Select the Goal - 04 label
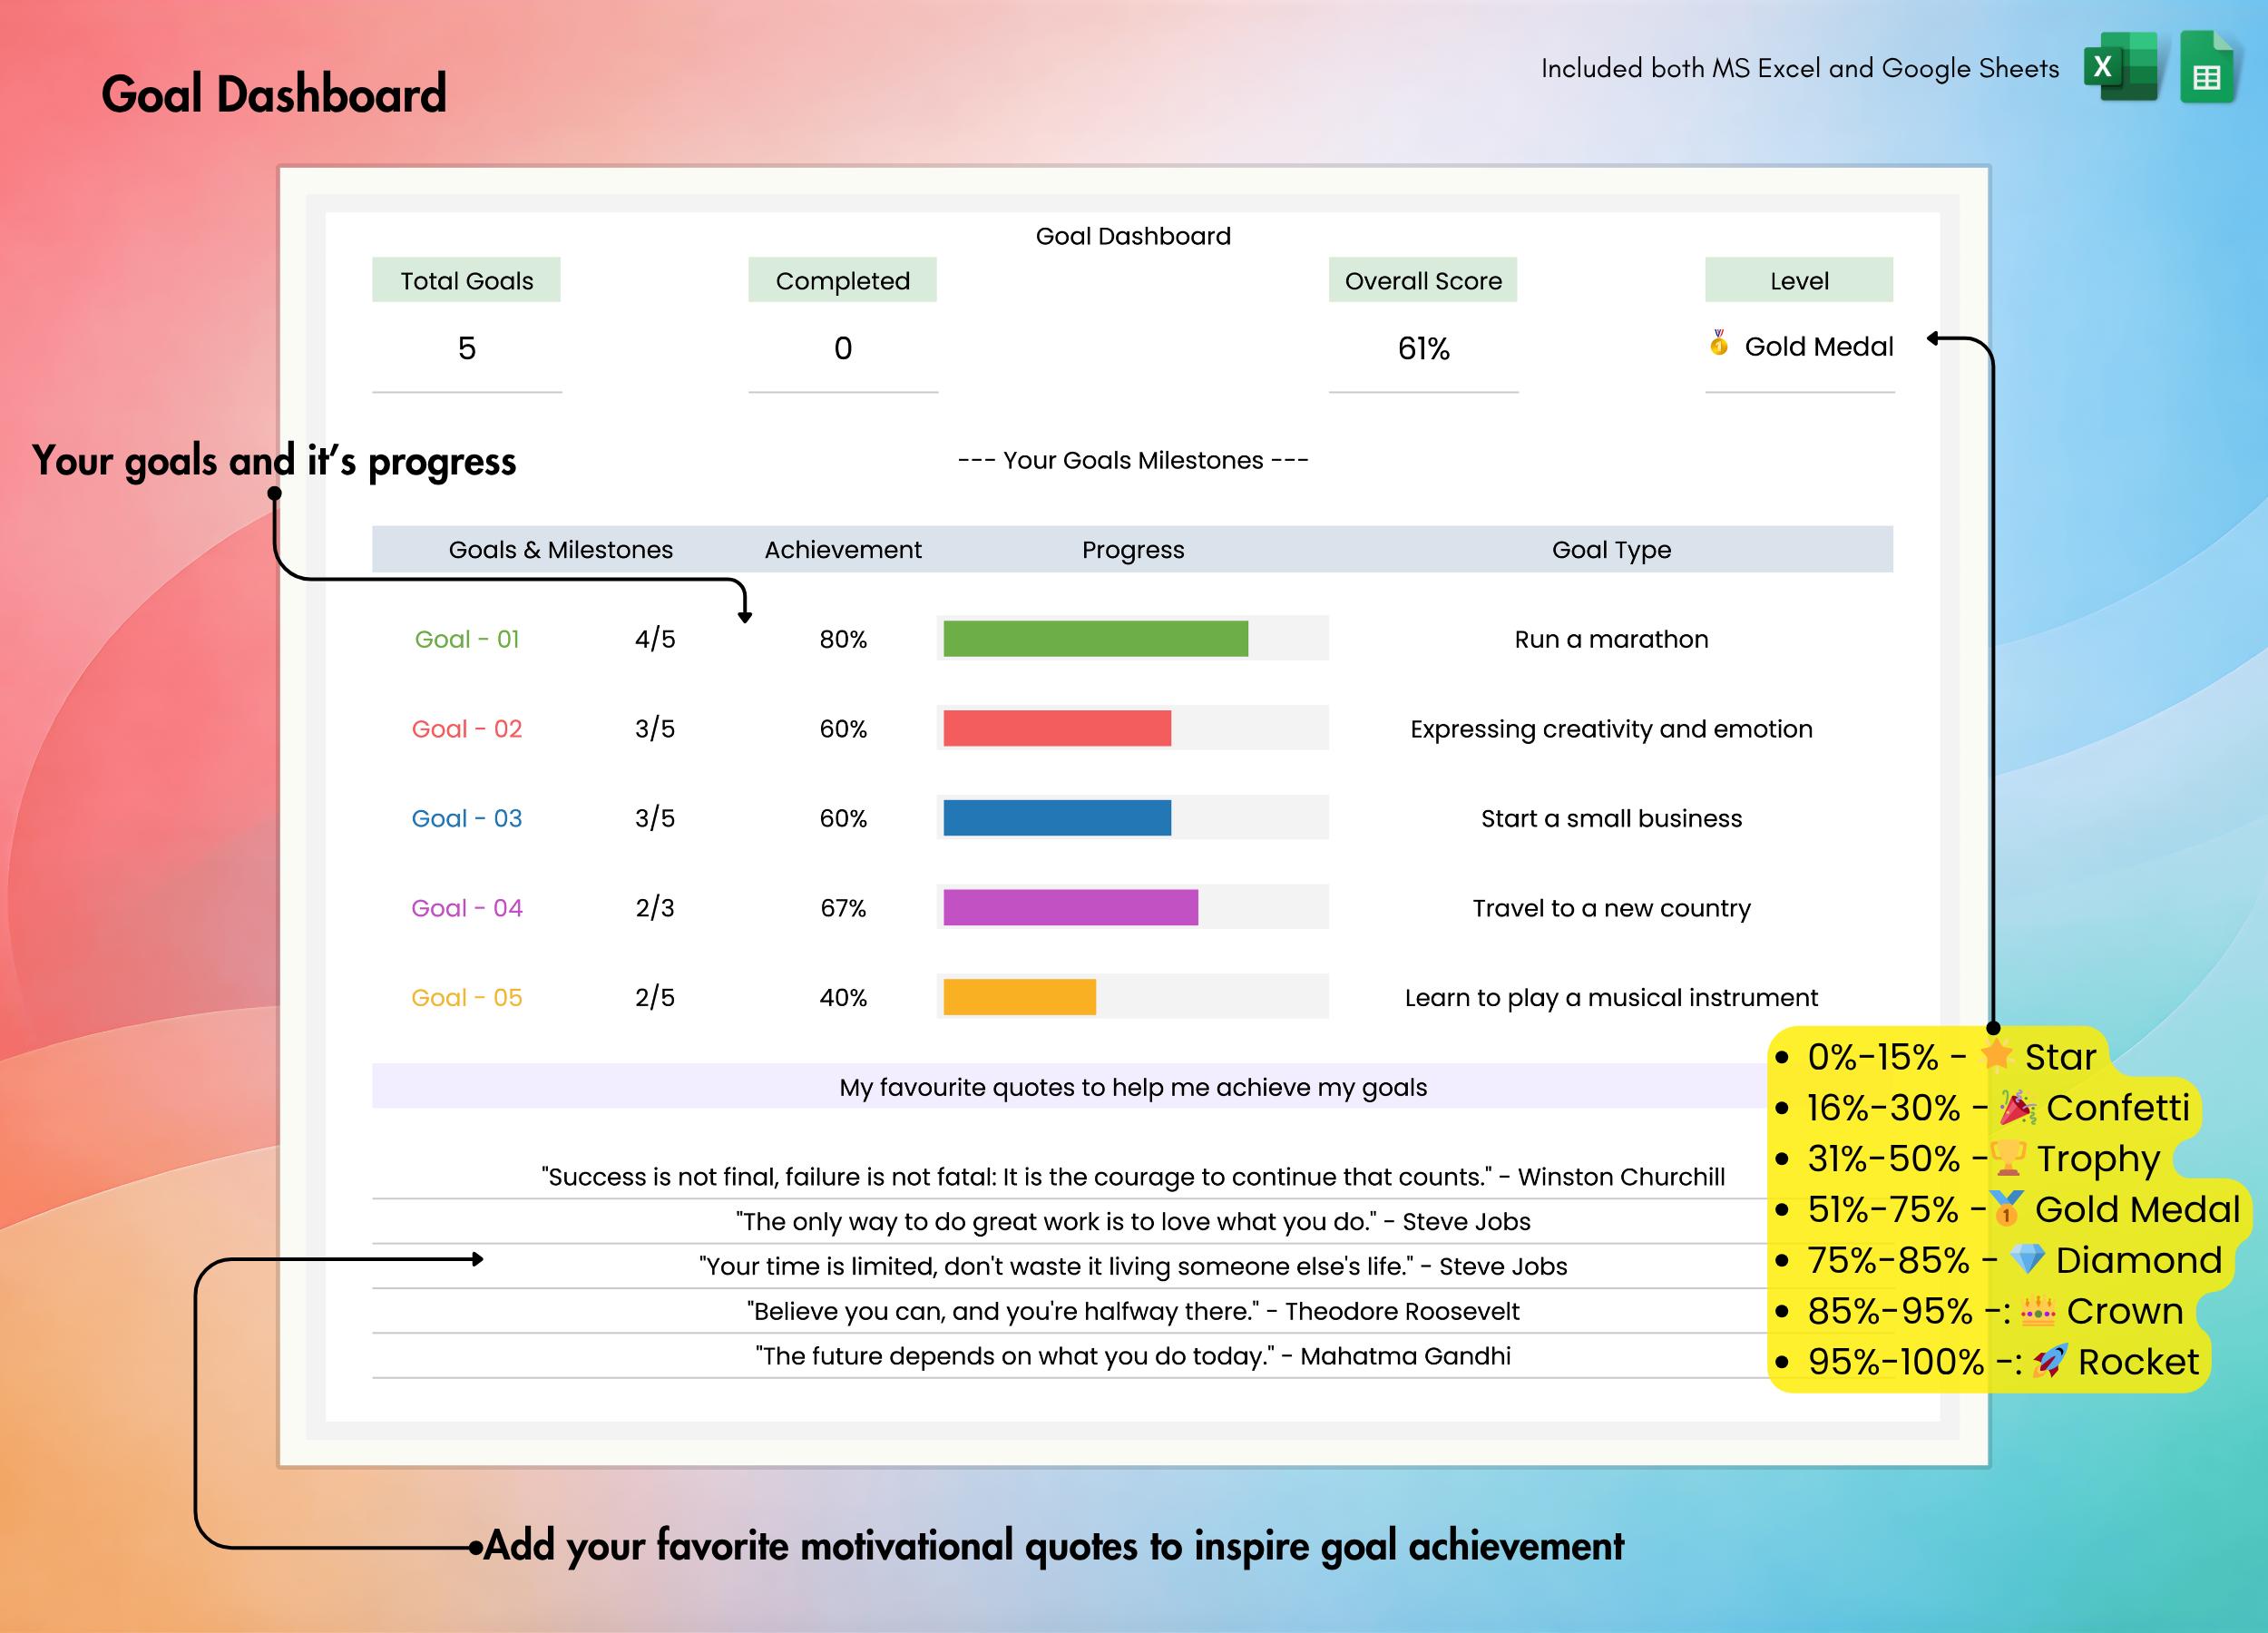 click(x=467, y=907)
